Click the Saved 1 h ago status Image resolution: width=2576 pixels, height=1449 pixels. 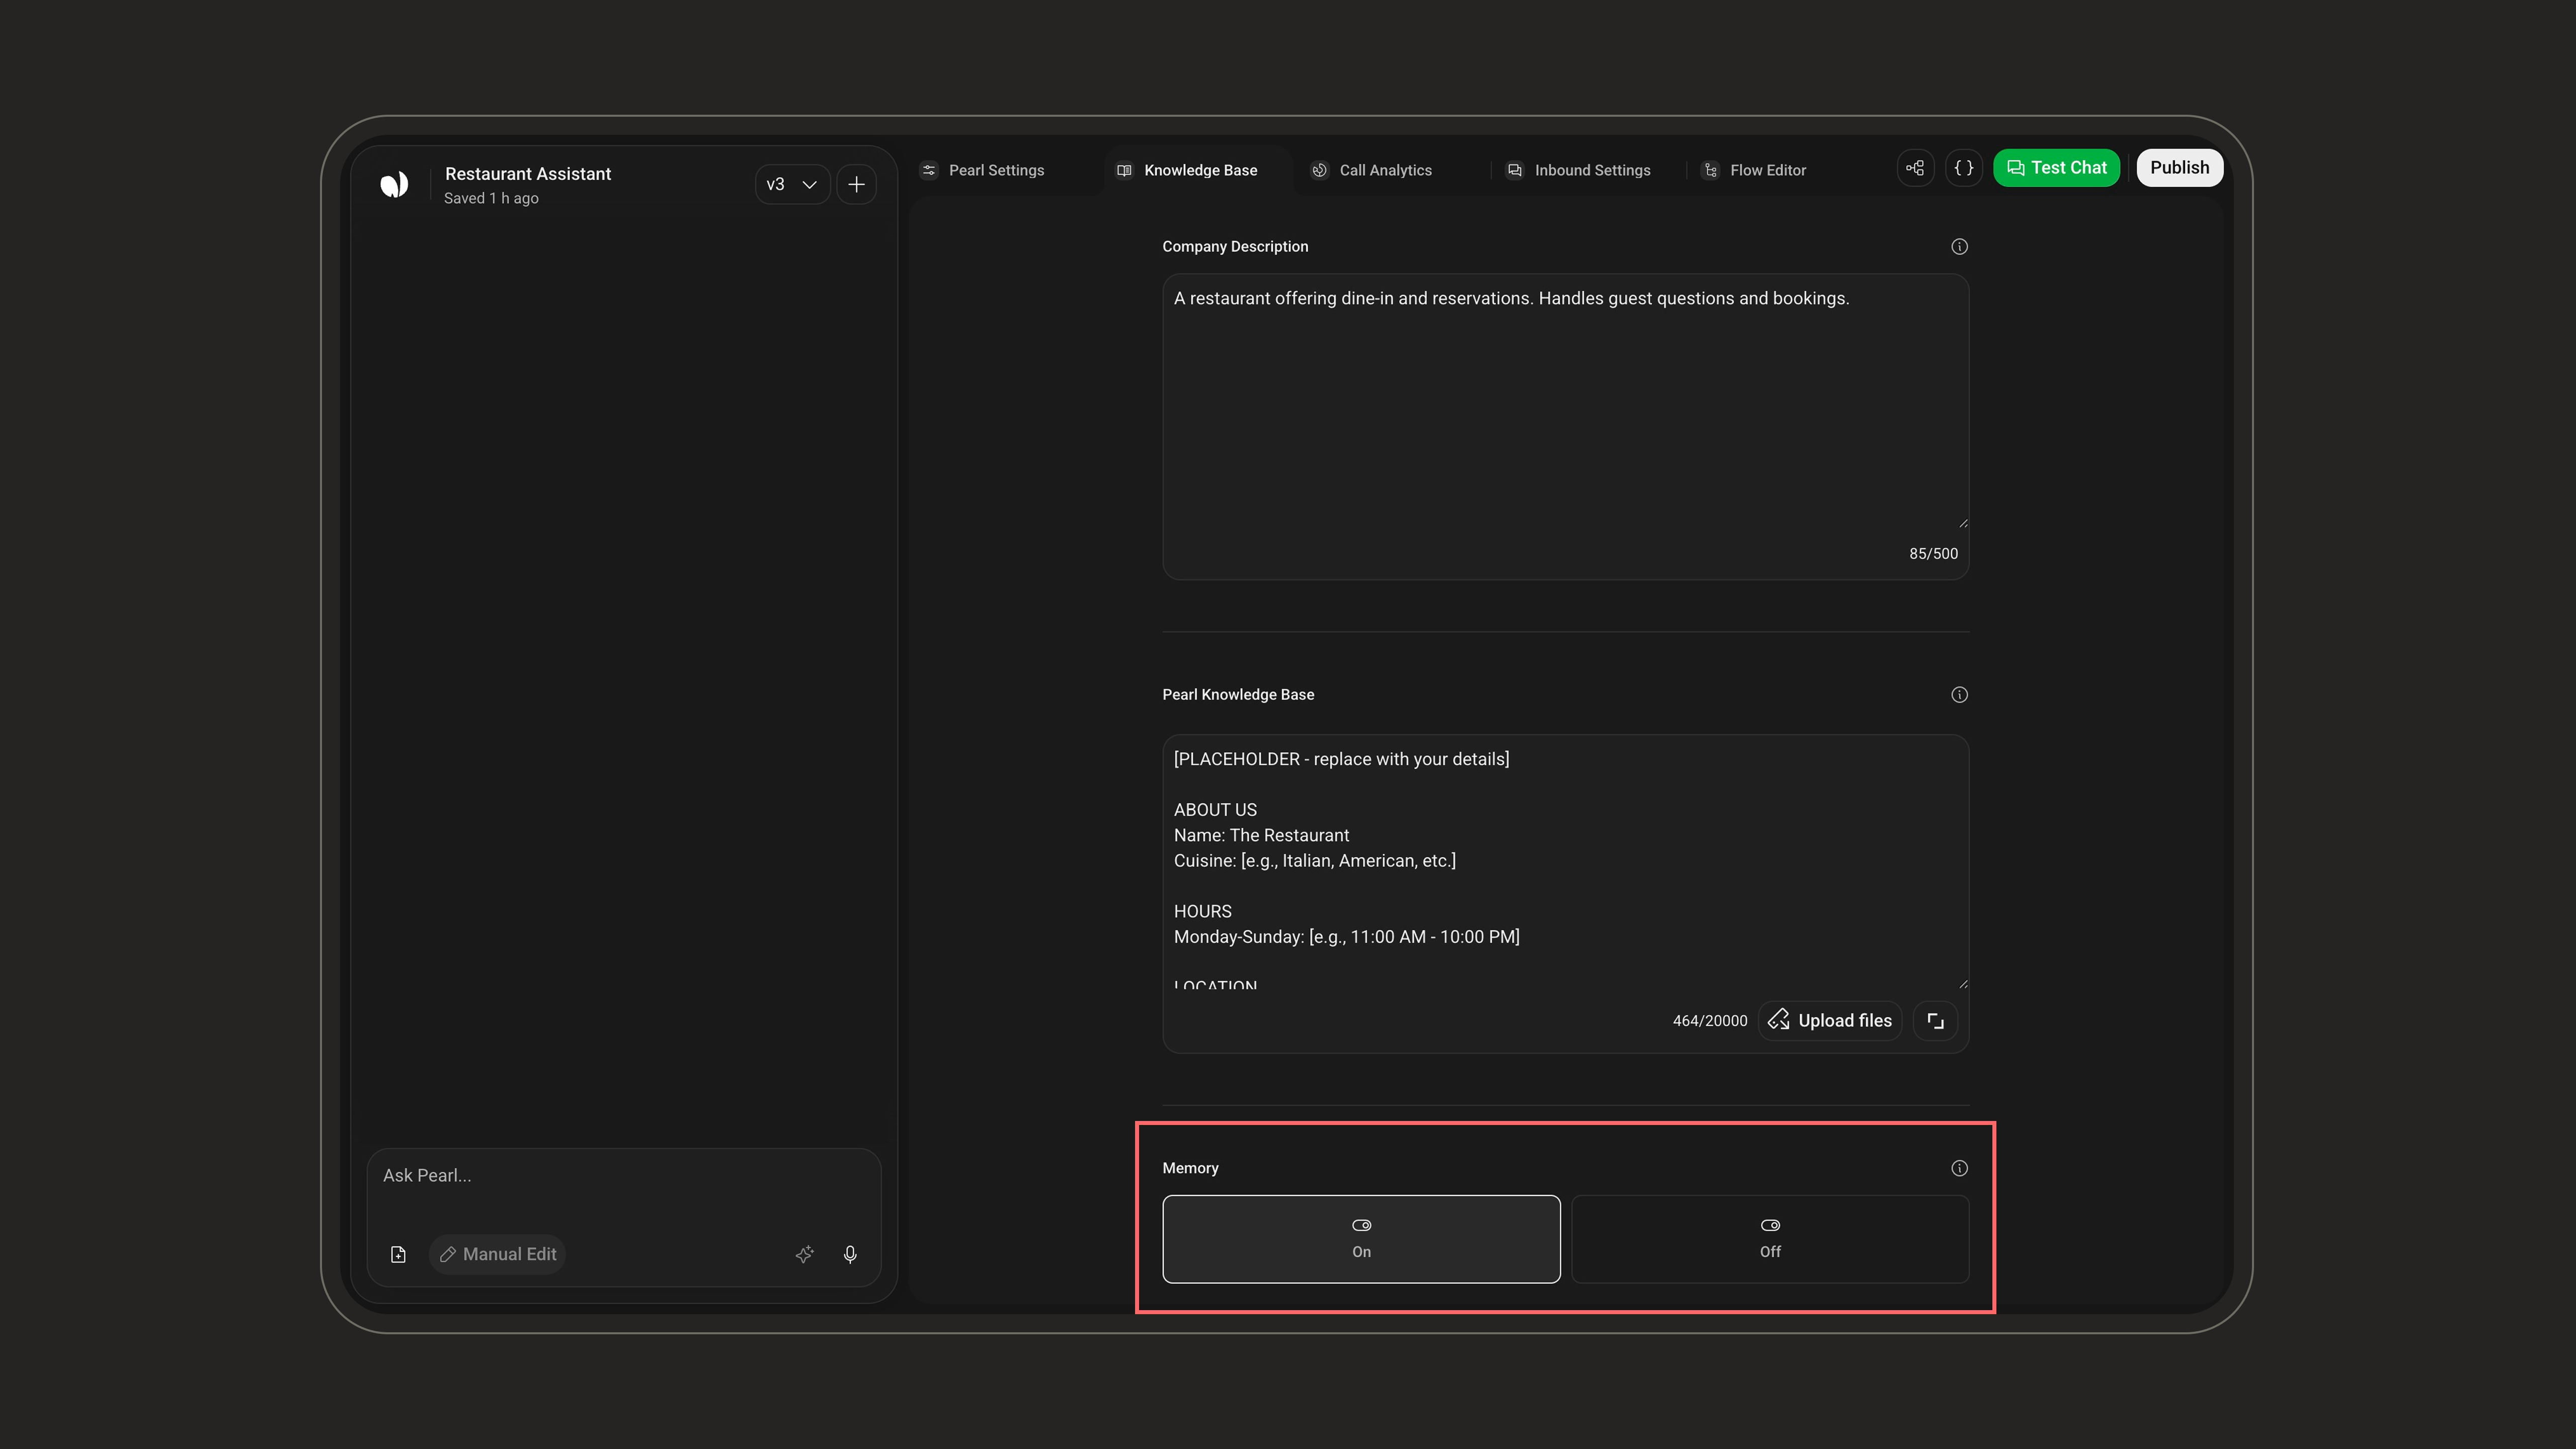tap(491, 198)
